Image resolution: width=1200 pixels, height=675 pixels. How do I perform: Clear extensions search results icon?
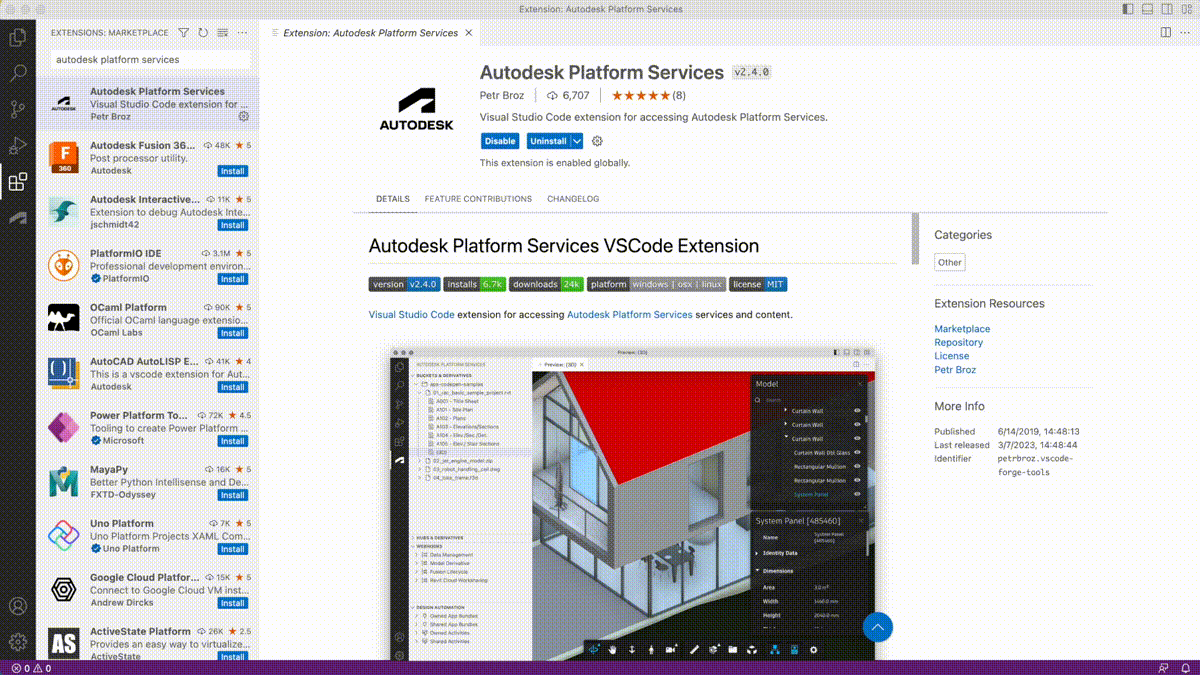point(222,33)
